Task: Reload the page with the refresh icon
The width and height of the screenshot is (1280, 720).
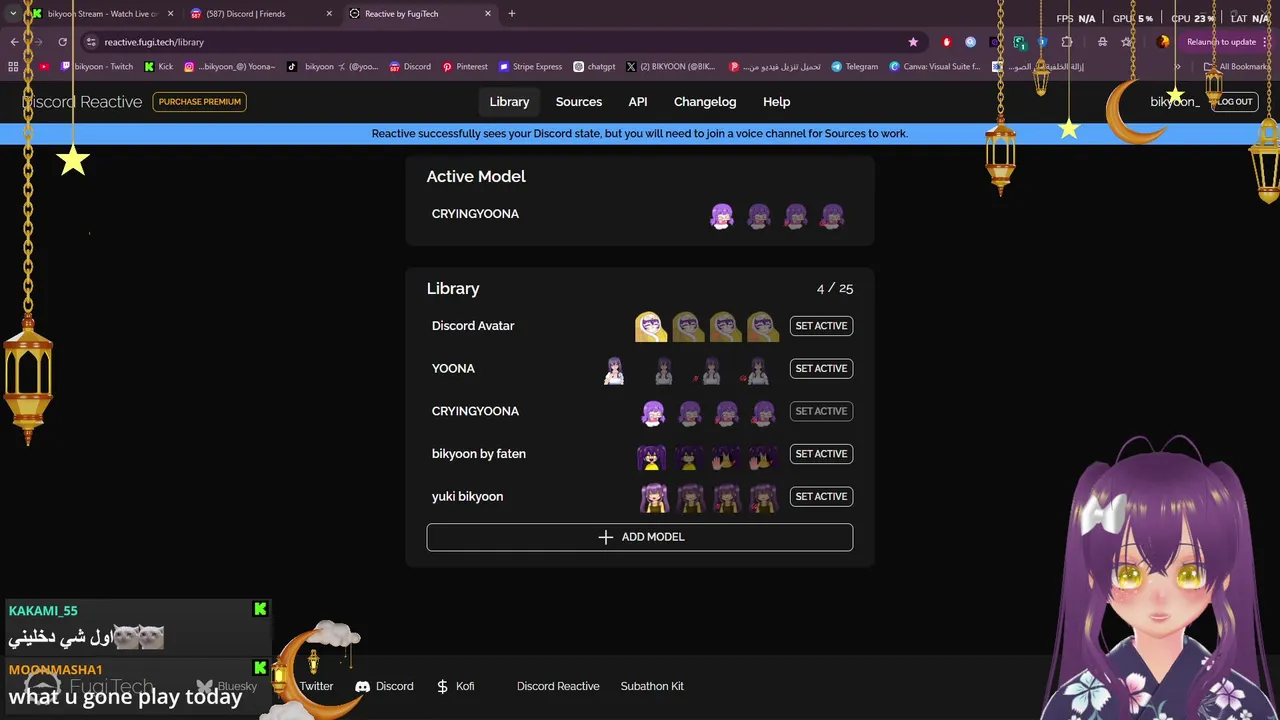Action: coord(62,42)
